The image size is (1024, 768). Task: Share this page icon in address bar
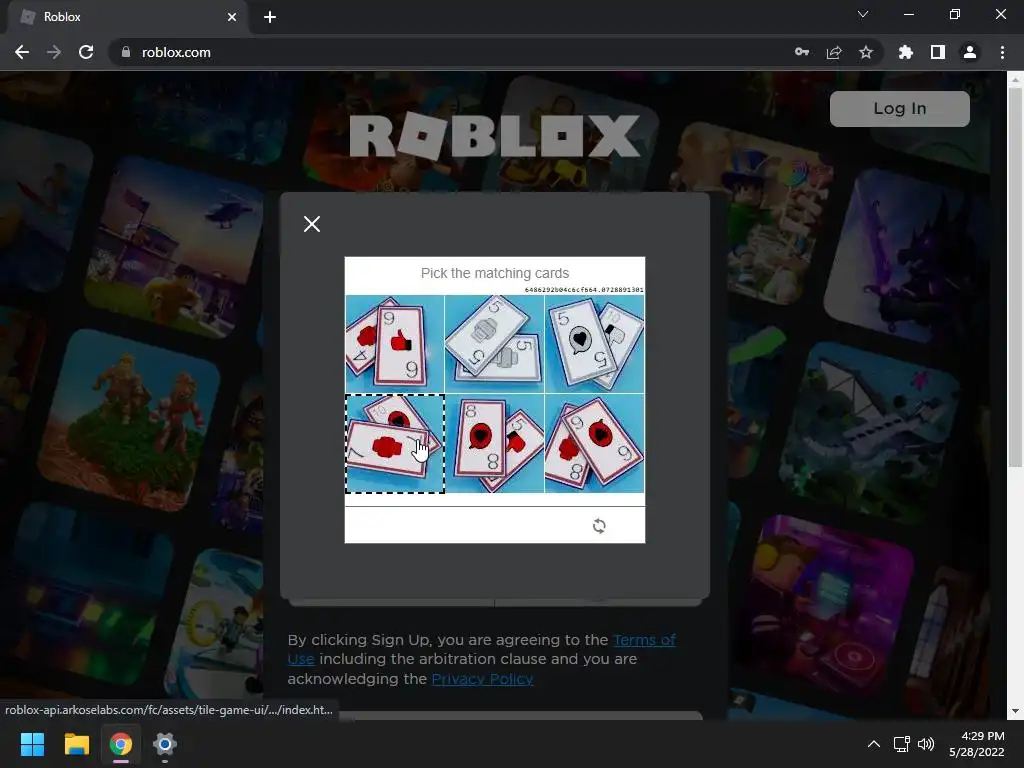(834, 52)
